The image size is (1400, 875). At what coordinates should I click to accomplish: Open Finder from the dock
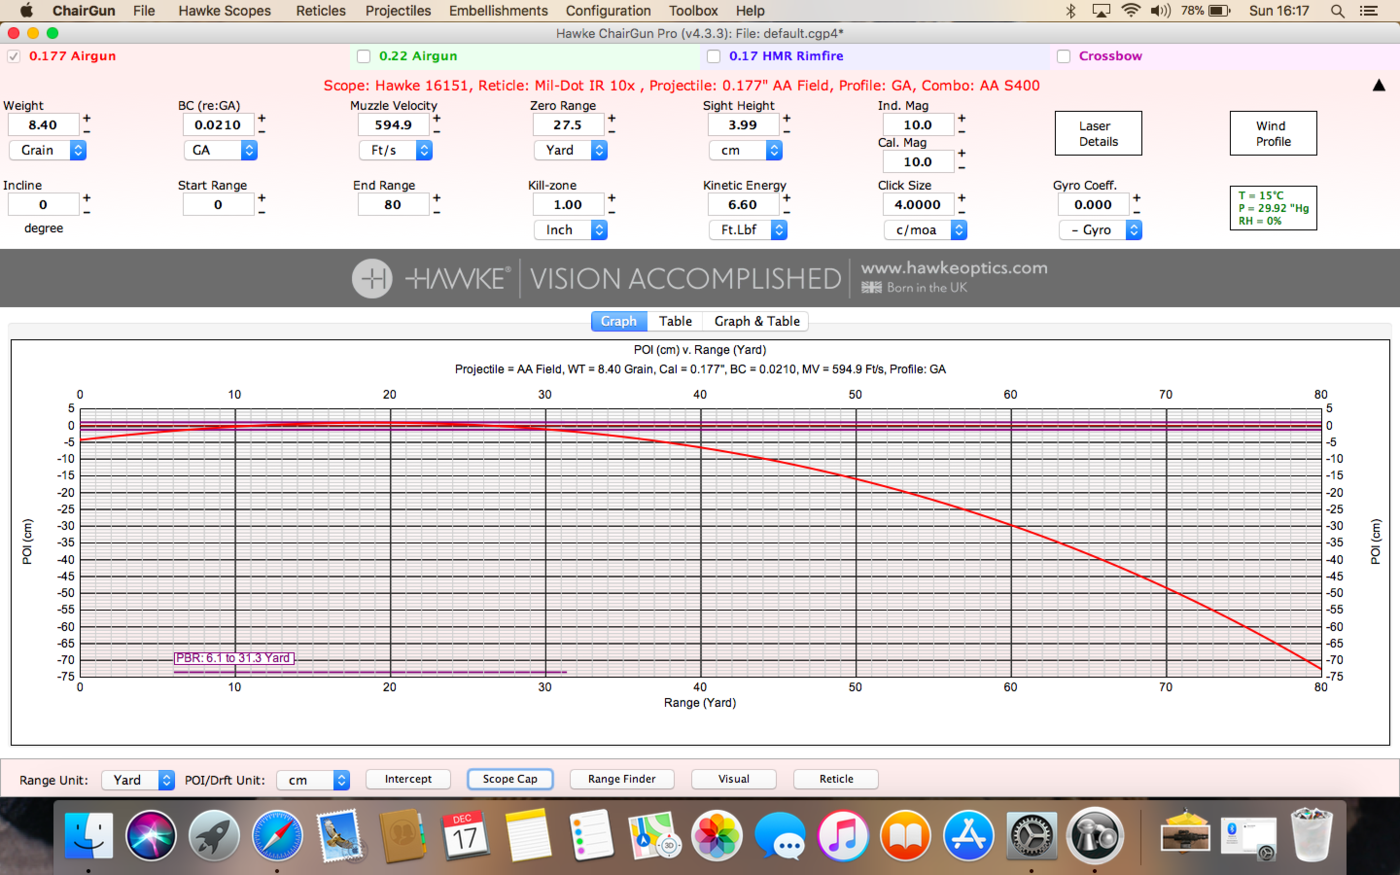[x=89, y=835]
